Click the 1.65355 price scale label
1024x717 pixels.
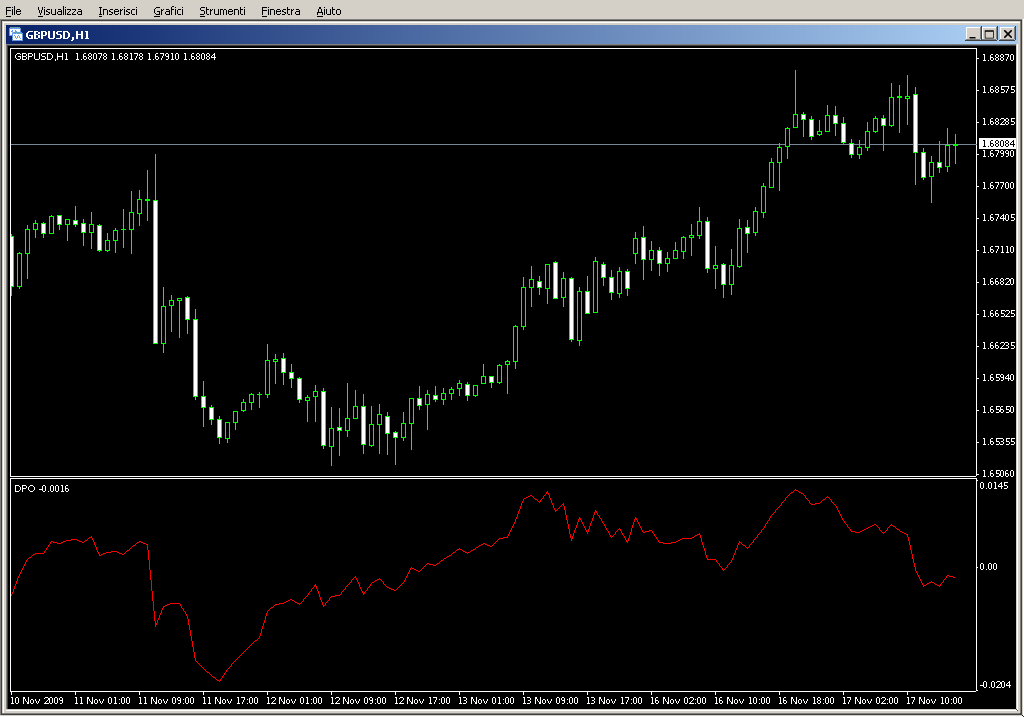coord(999,441)
